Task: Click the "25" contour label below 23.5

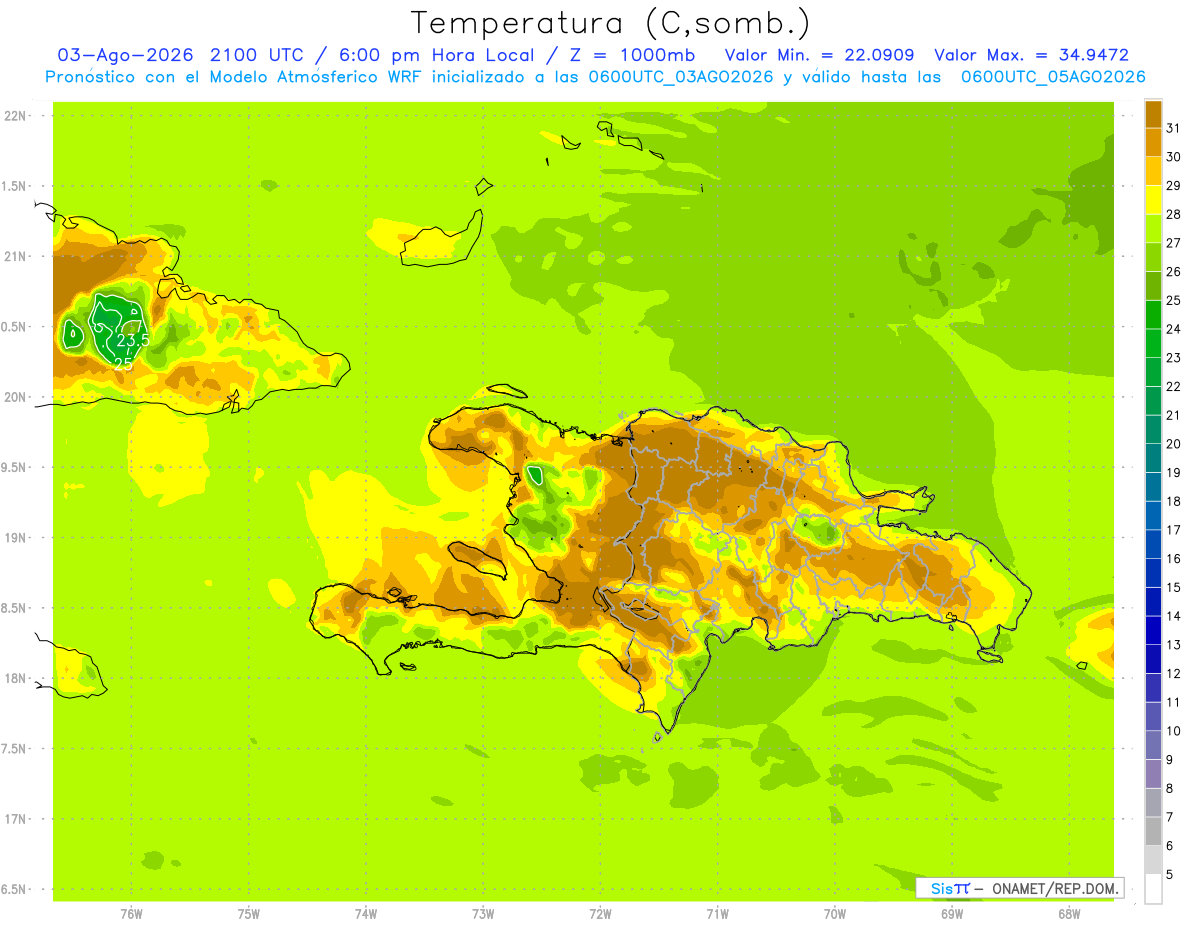Action: point(124,364)
